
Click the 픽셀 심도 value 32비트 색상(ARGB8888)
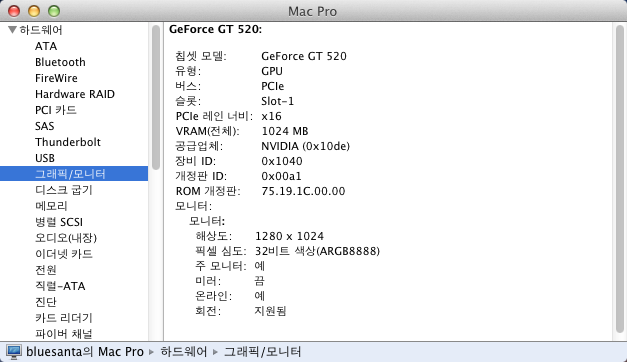coord(317,251)
